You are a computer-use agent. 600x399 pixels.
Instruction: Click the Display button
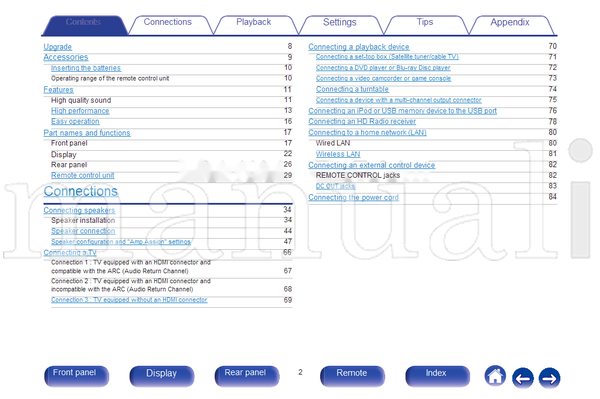[161, 375]
